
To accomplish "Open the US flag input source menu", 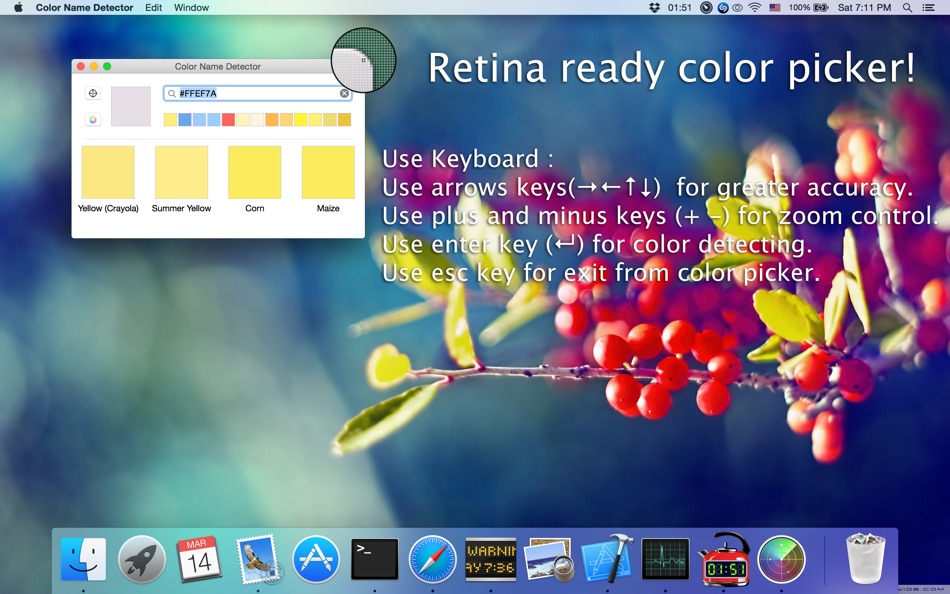I will (x=775, y=7).
